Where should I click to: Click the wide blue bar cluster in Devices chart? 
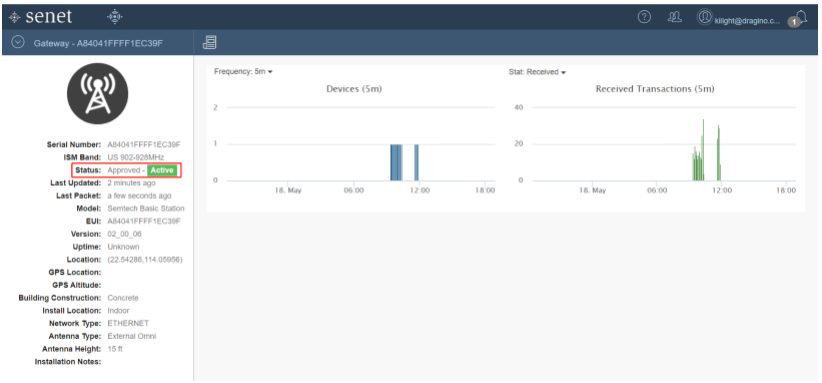[x=396, y=162]
